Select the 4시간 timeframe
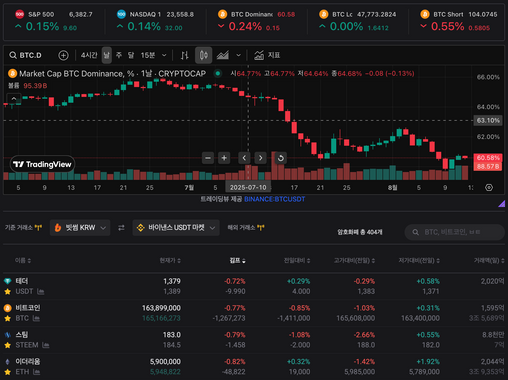The height and width of the screenshot is (380, 508). tap(89, 55)
